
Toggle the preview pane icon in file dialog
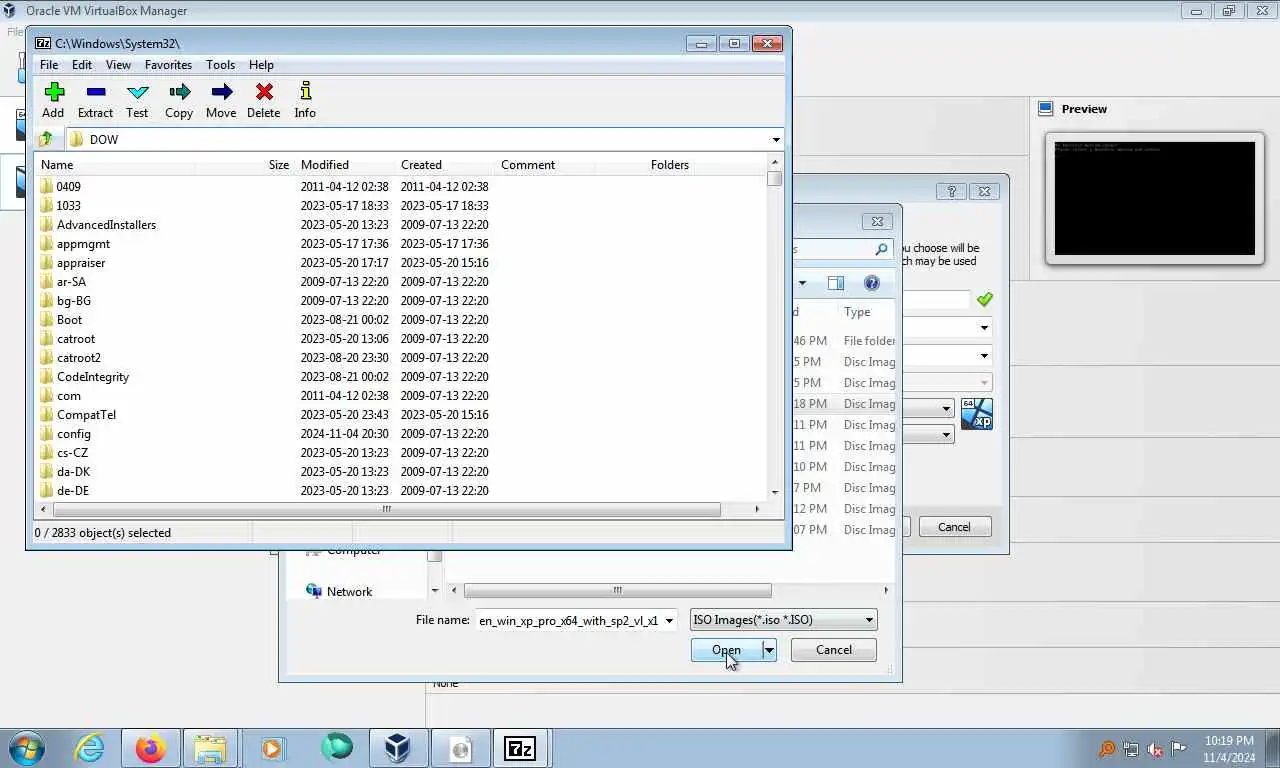836,283
